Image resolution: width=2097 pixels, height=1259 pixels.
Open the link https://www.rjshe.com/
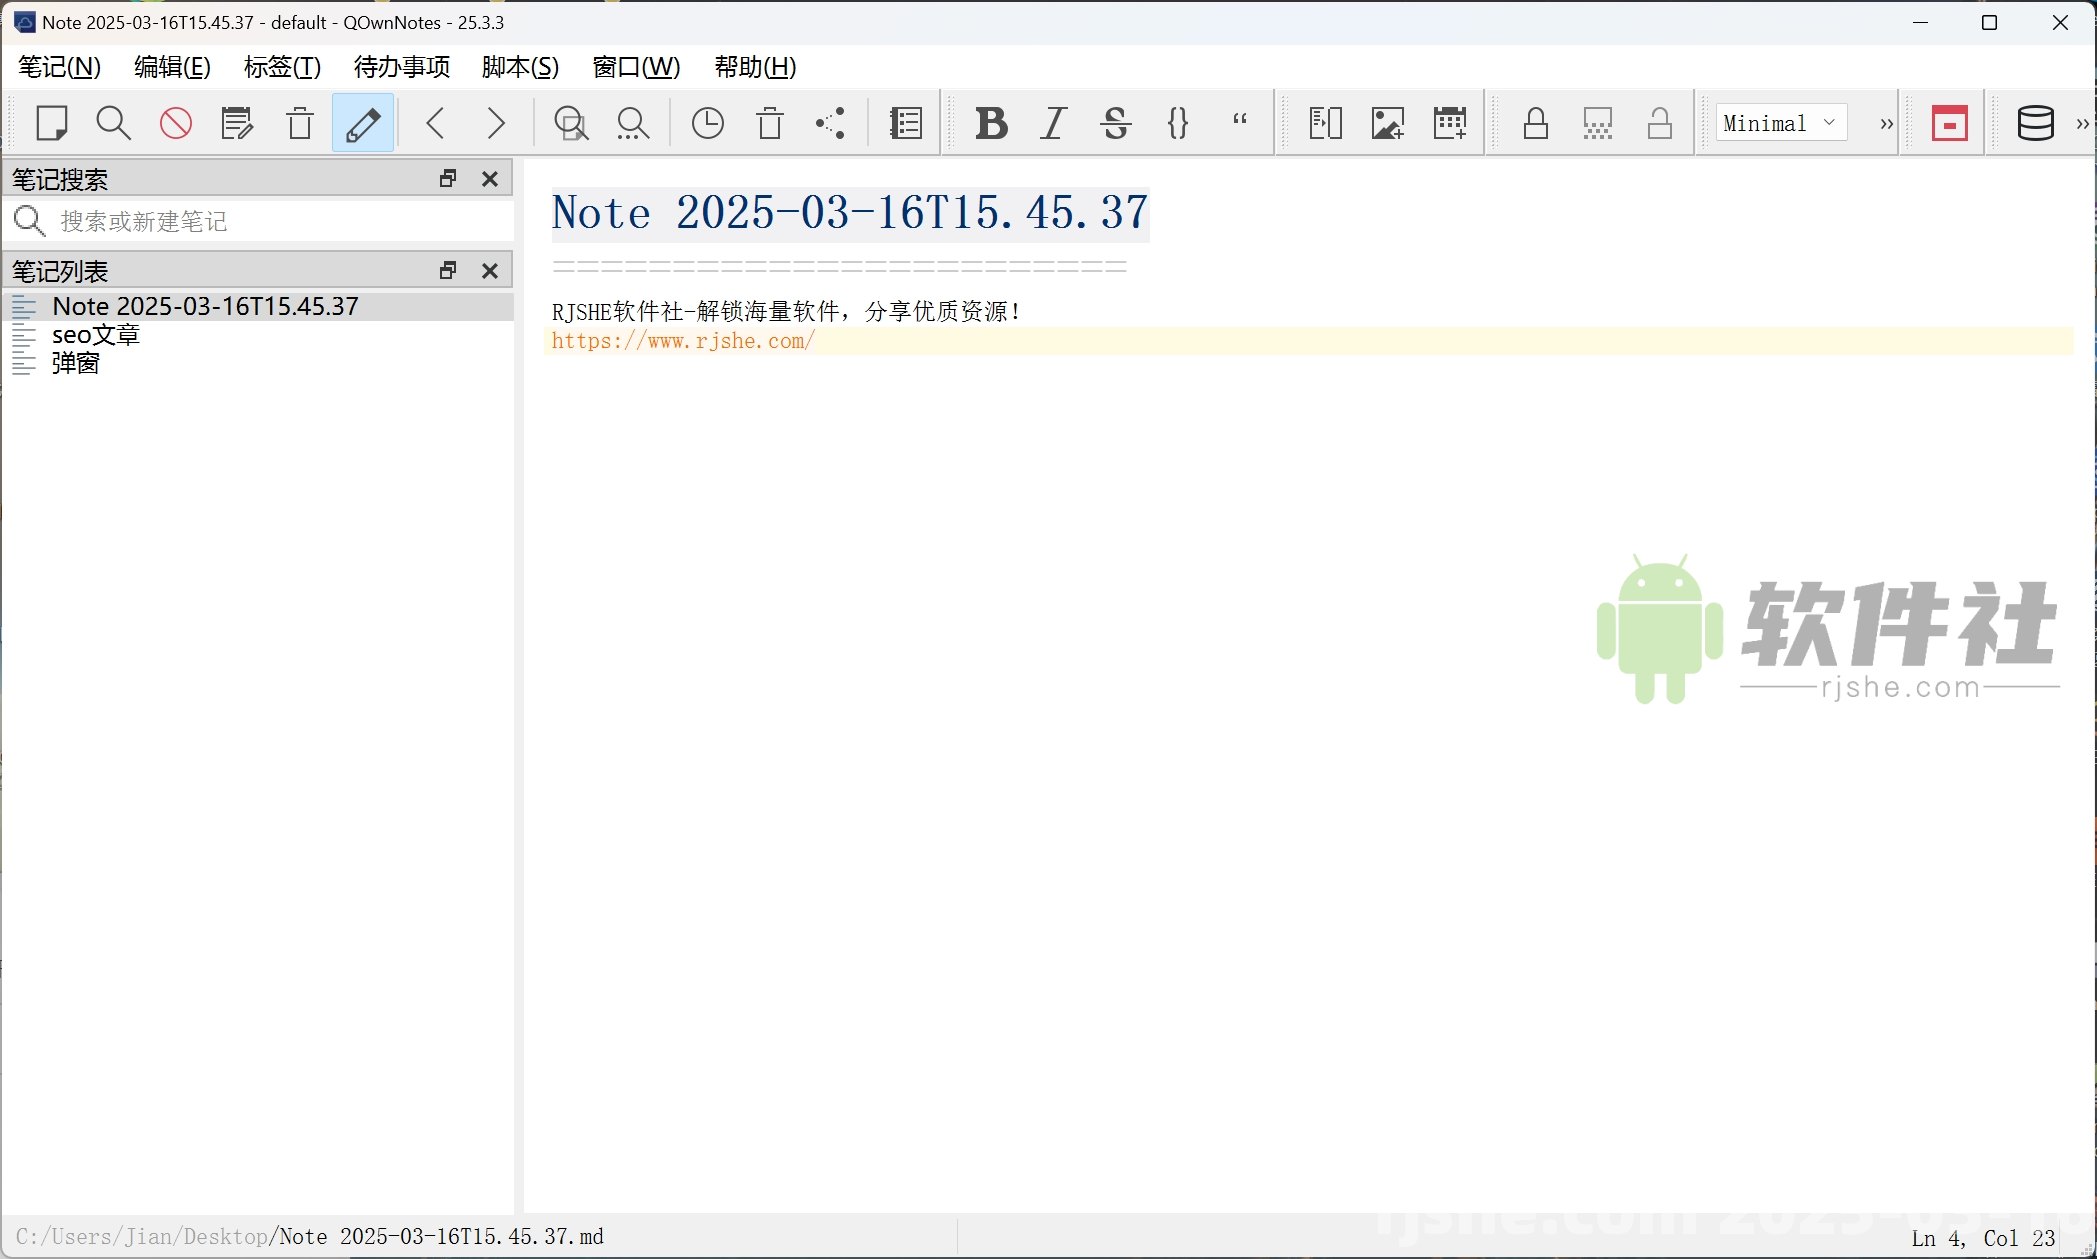coord(683,341)
